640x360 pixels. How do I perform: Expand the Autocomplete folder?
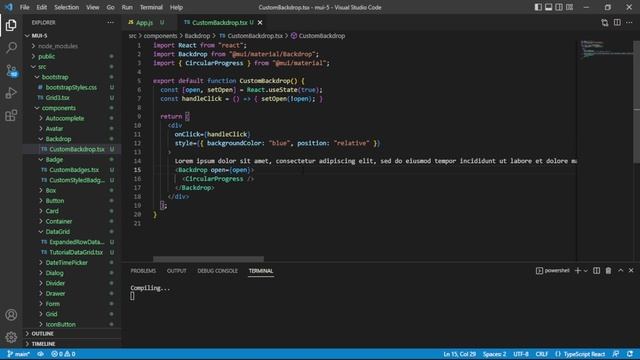(72, 118)
